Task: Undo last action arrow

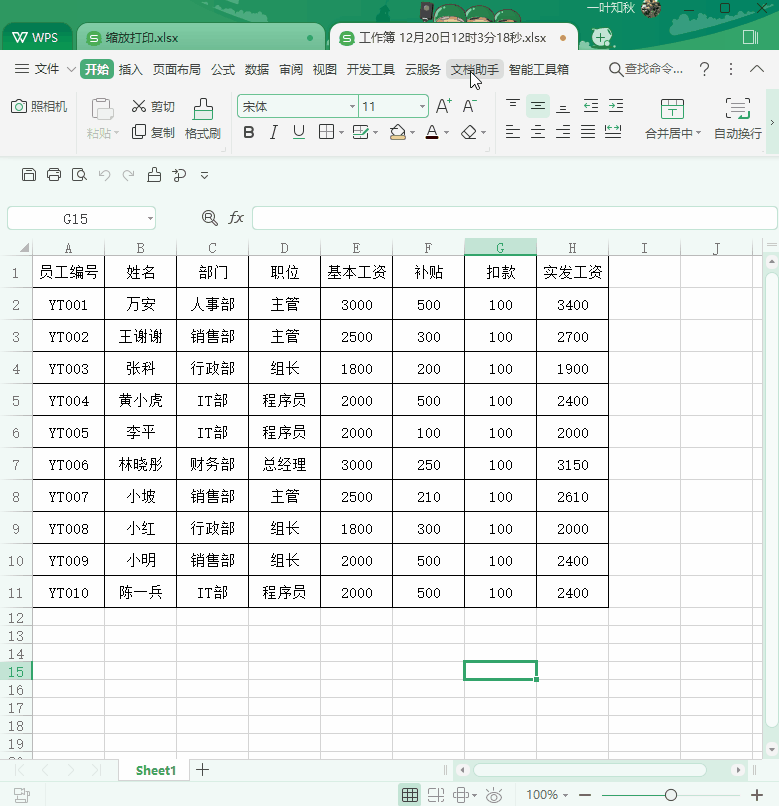Action: [x=104, y=175]
